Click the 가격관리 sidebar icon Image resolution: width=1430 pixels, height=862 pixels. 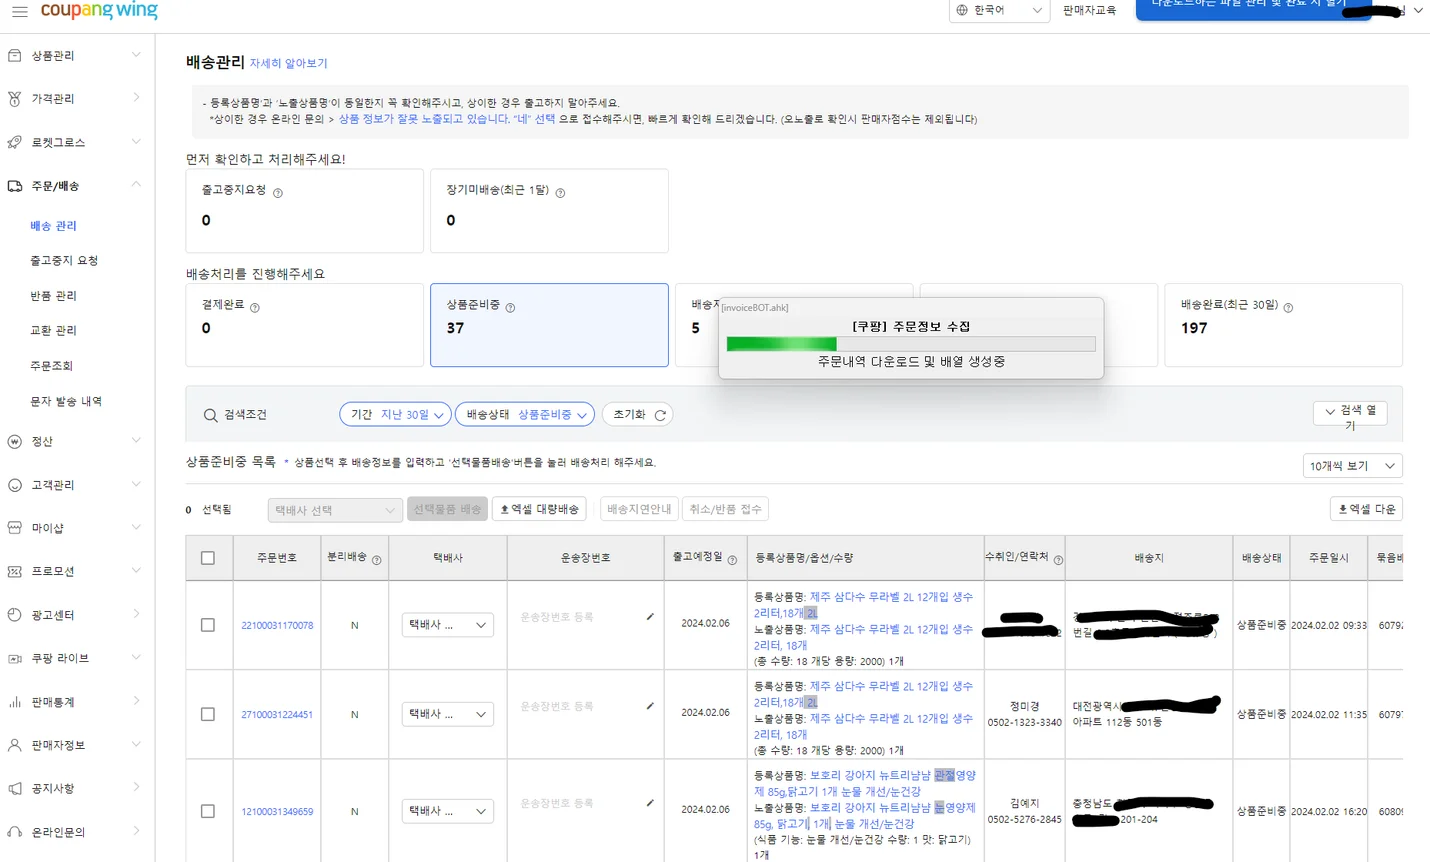point(15,99)
